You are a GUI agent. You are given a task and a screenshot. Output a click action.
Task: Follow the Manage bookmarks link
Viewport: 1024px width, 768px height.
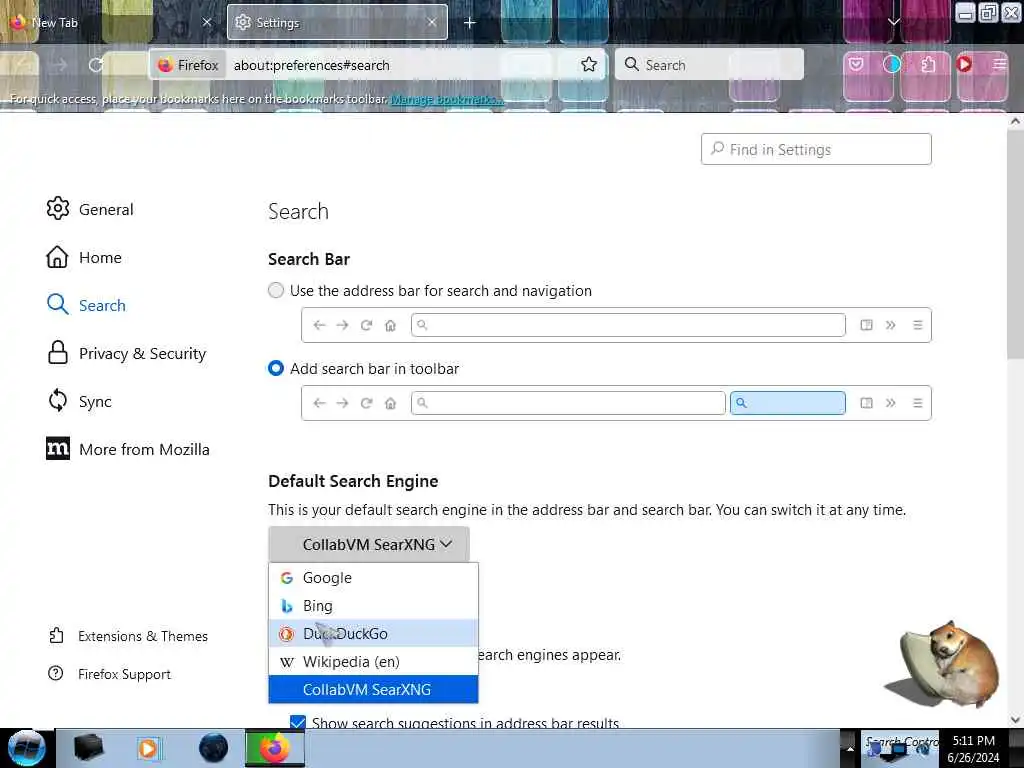pyautogui.click(x=446, y=99)
